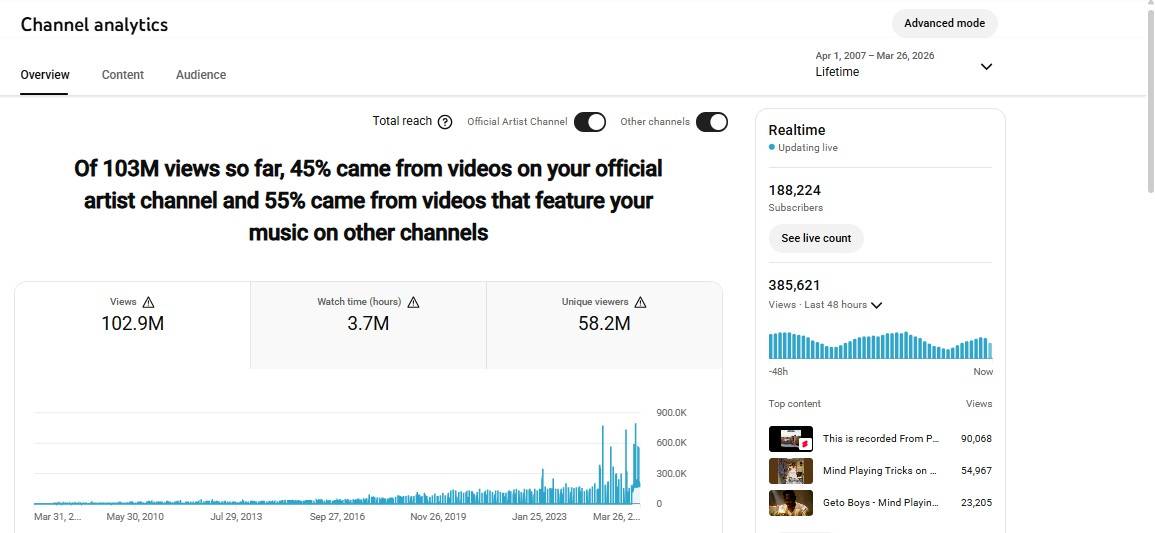The image size is (1155, 533).
Task: Click the blue Updating live indicator dot
Action: [x=772, y=148]
